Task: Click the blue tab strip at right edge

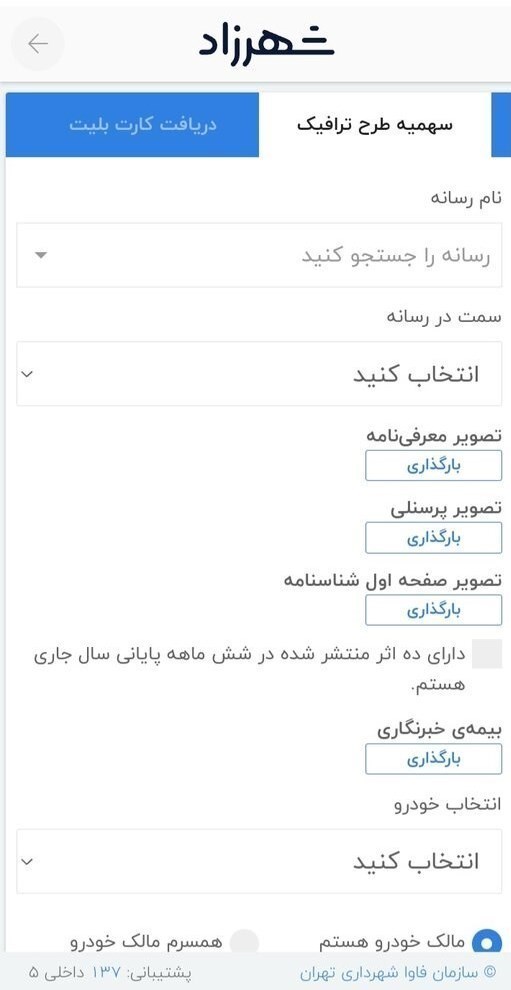Action: click(x=501, y=125)
